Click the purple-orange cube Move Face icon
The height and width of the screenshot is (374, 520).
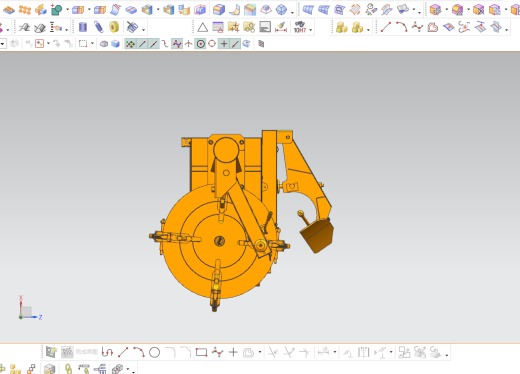[x=435, y=10]
